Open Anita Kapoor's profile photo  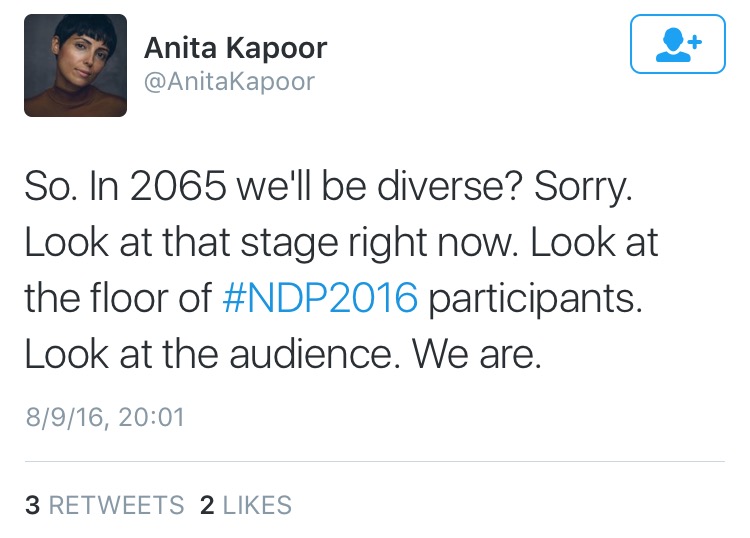pyautogui.click(x=76, y=65)
